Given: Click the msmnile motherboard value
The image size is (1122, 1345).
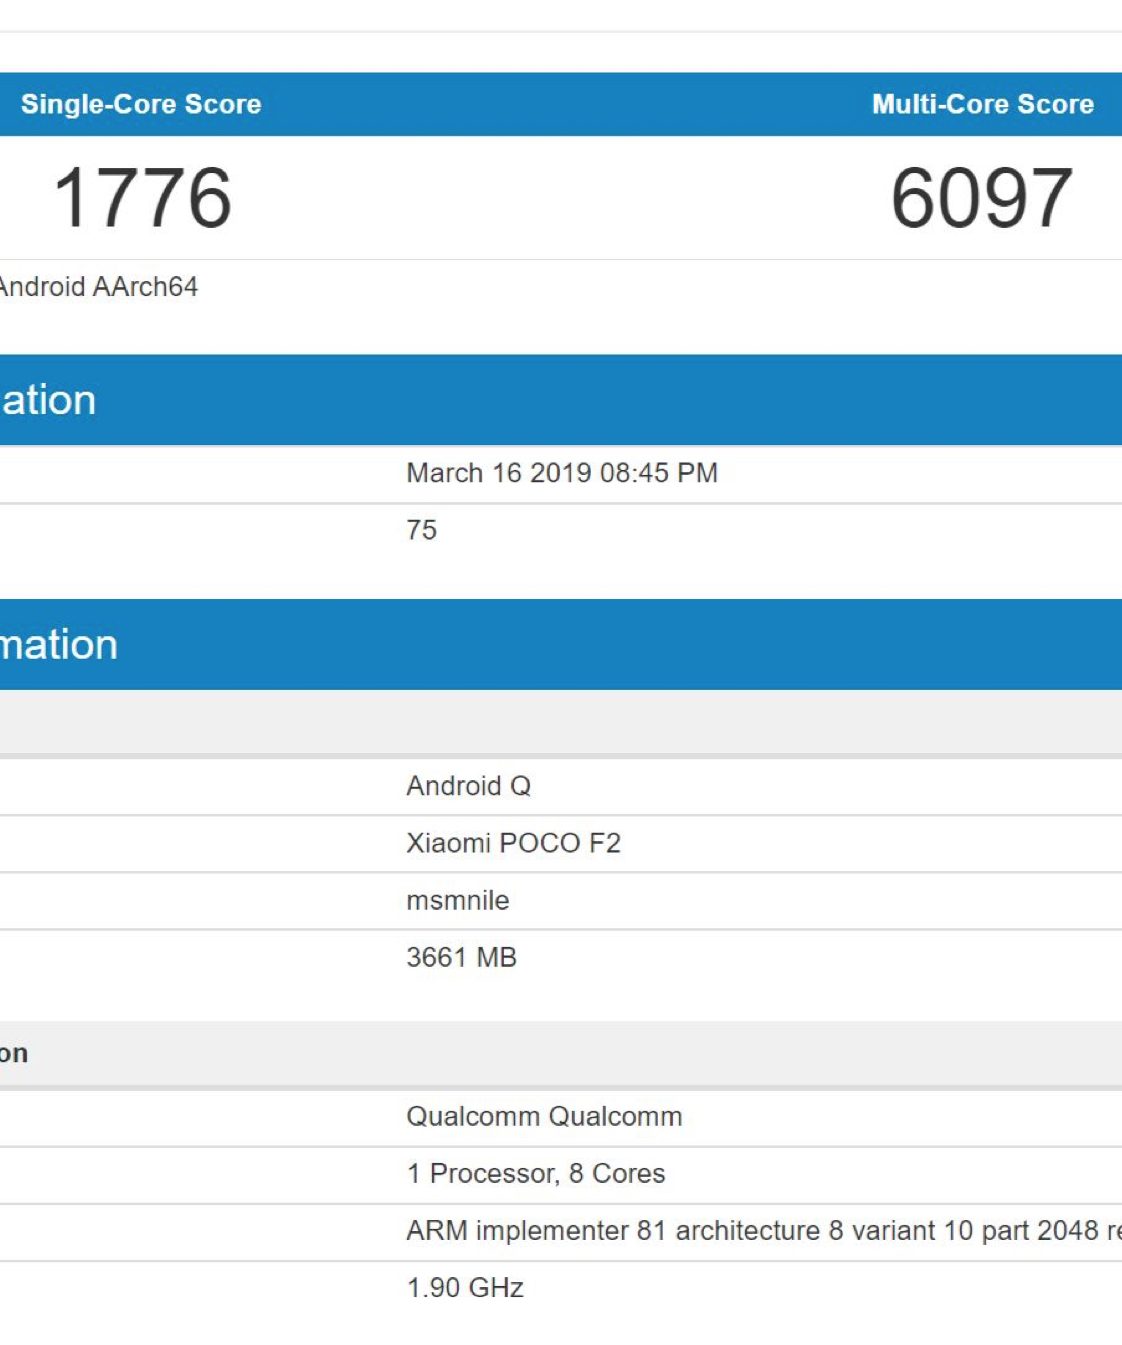Looking at the screenshot, I should (x=457, y=901).
